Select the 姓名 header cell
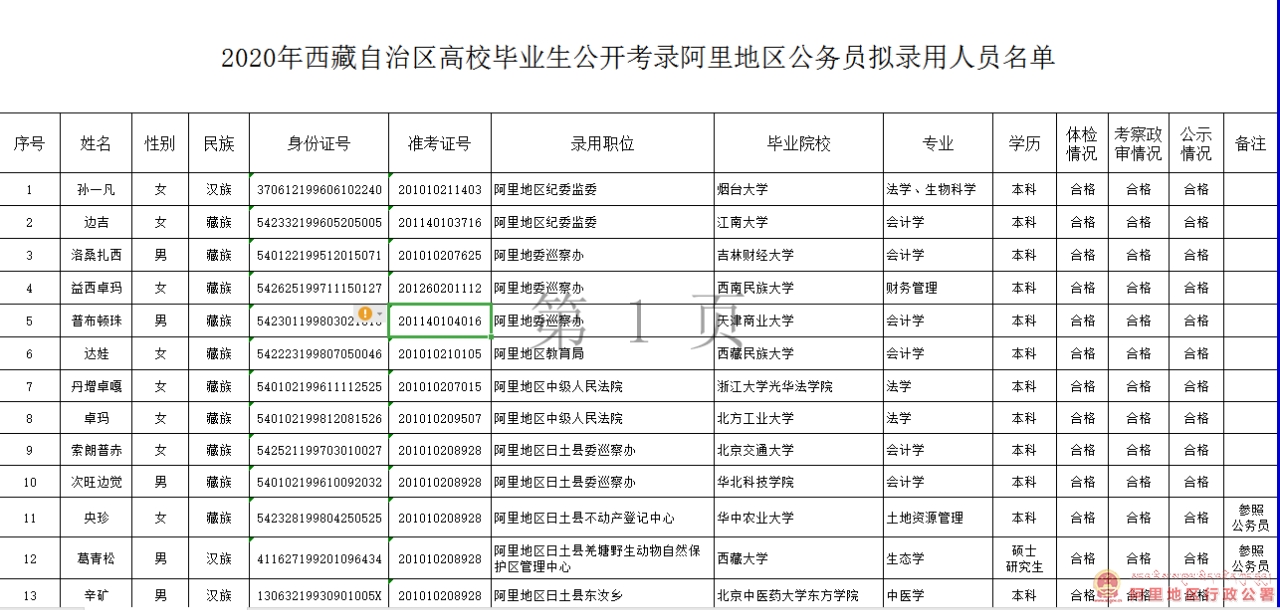 tap(96, 143)
